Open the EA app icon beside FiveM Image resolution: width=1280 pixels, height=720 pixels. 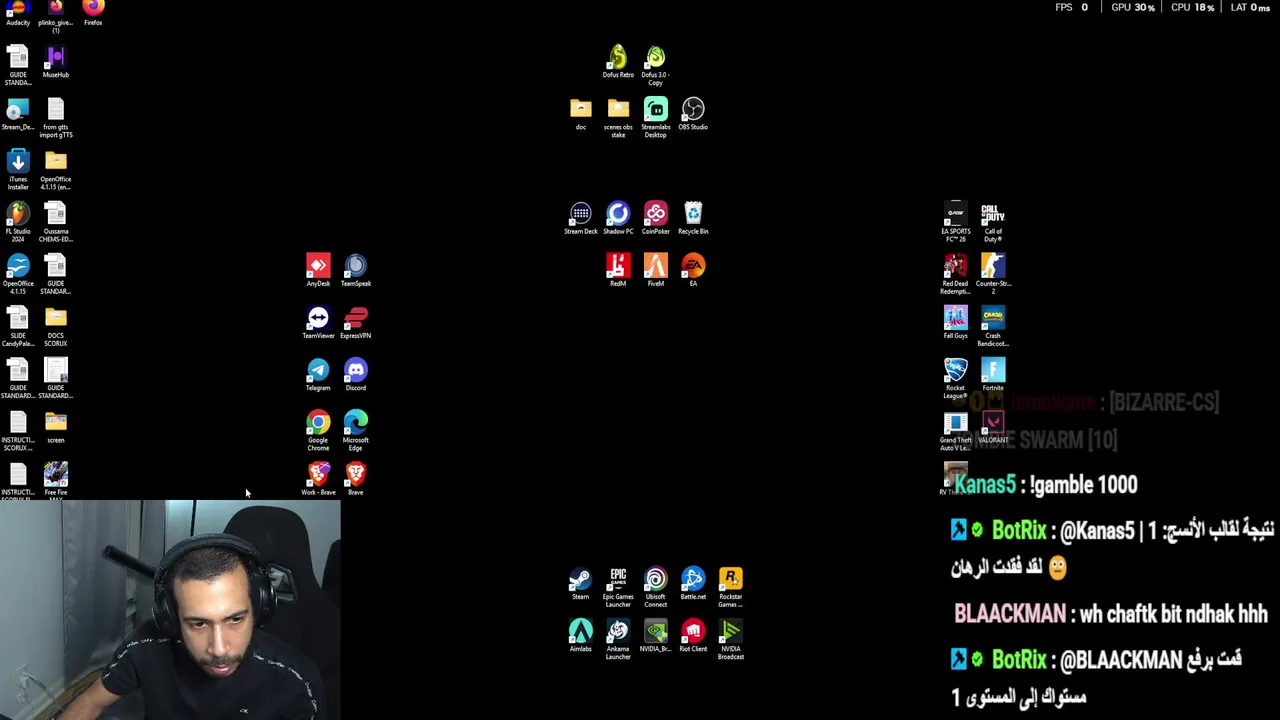click(693, 270)
